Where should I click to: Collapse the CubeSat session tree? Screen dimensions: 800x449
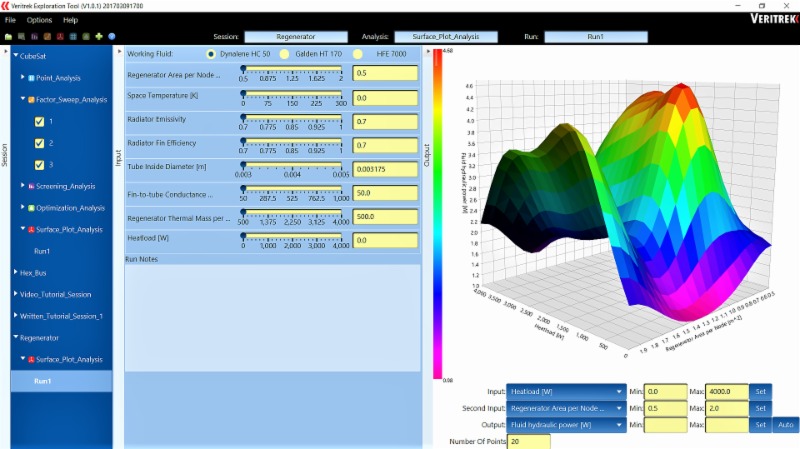[x=16, y=55]
